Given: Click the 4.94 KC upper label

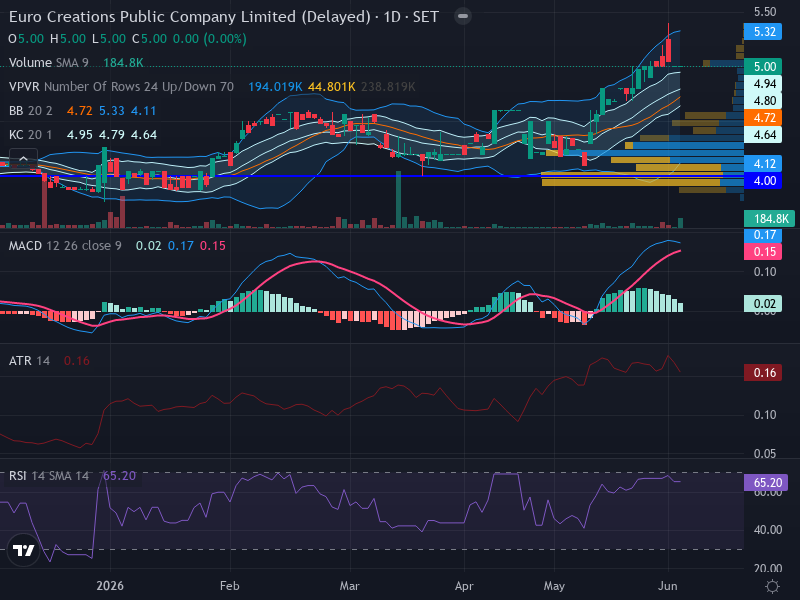Looking at the screenshot, I should 763,84.
